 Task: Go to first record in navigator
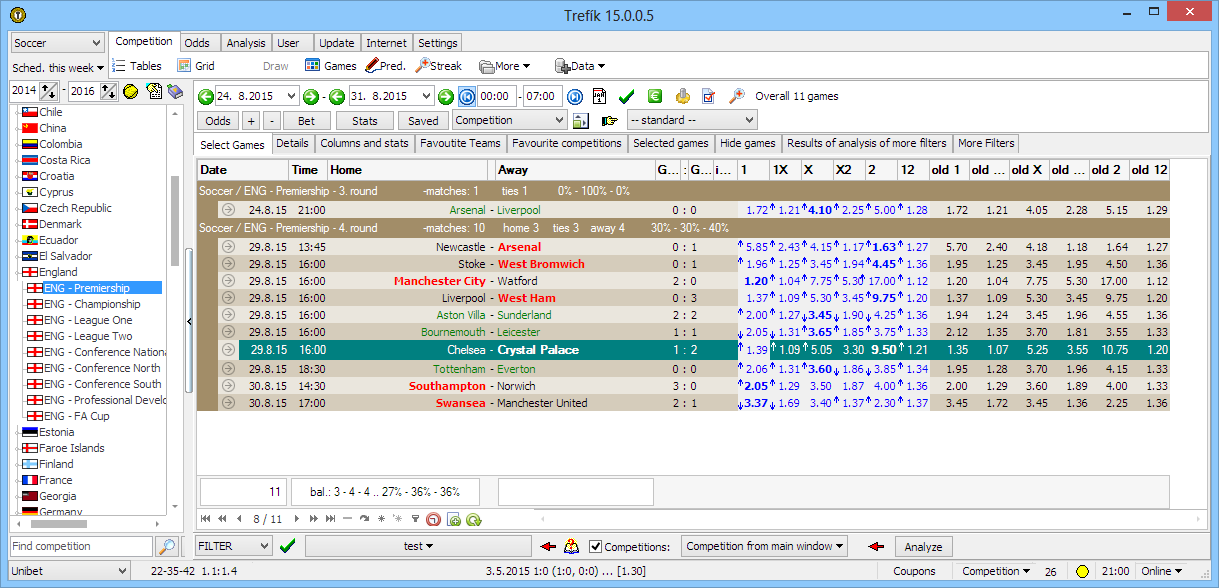(206, 519)
